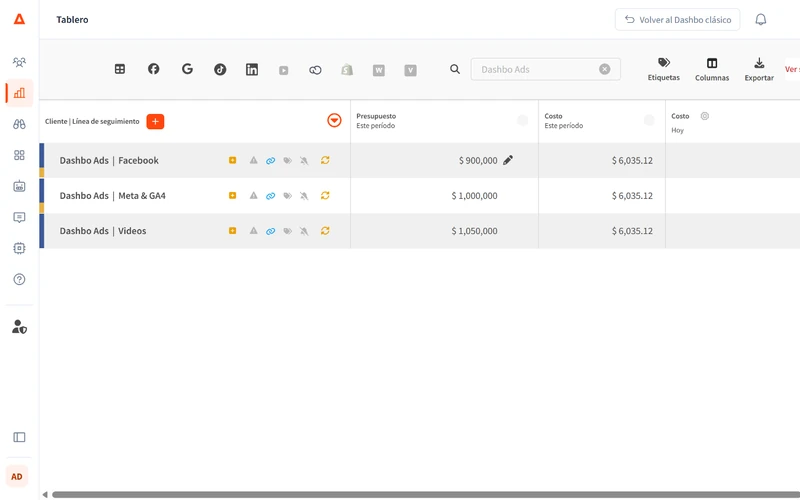Open the chat message sidebar icon
The image size is (800, 500).
[x=19, y=217]
